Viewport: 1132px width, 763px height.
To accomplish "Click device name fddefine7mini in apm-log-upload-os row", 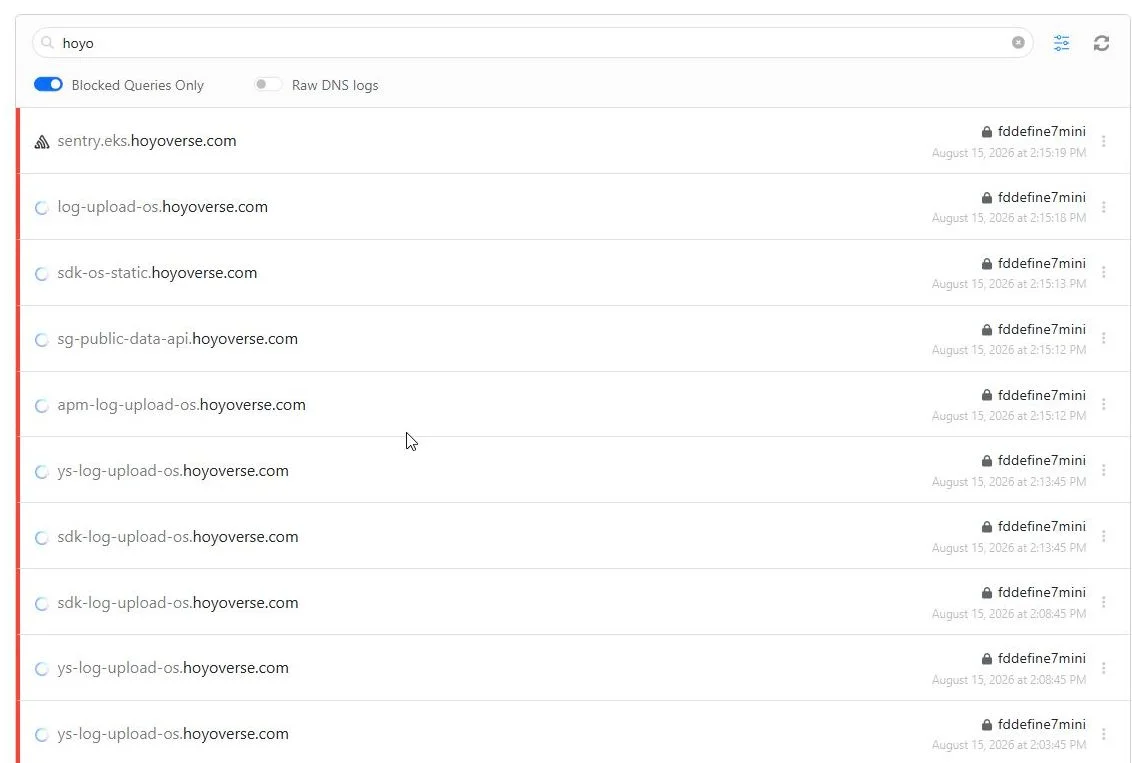I will coord(1042,396).
